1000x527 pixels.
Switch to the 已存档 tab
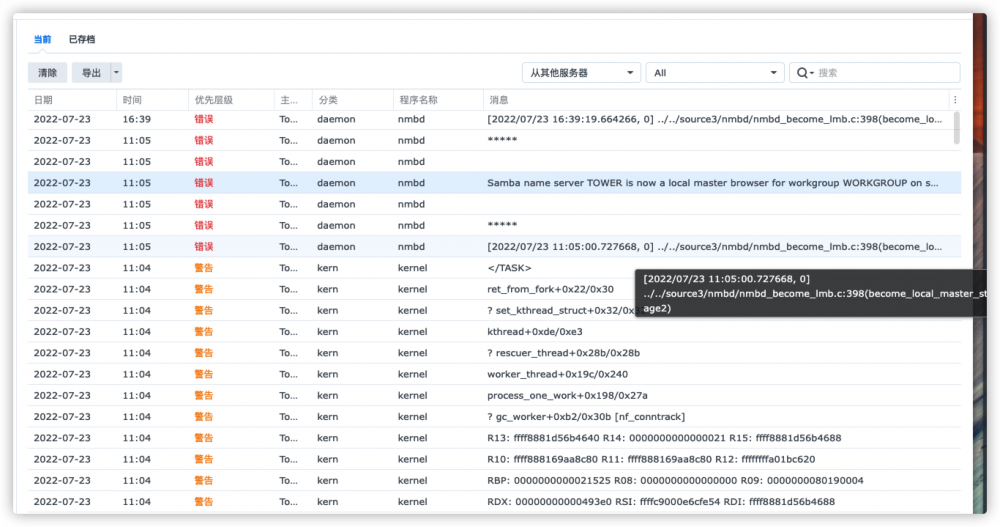pos(82,40)
